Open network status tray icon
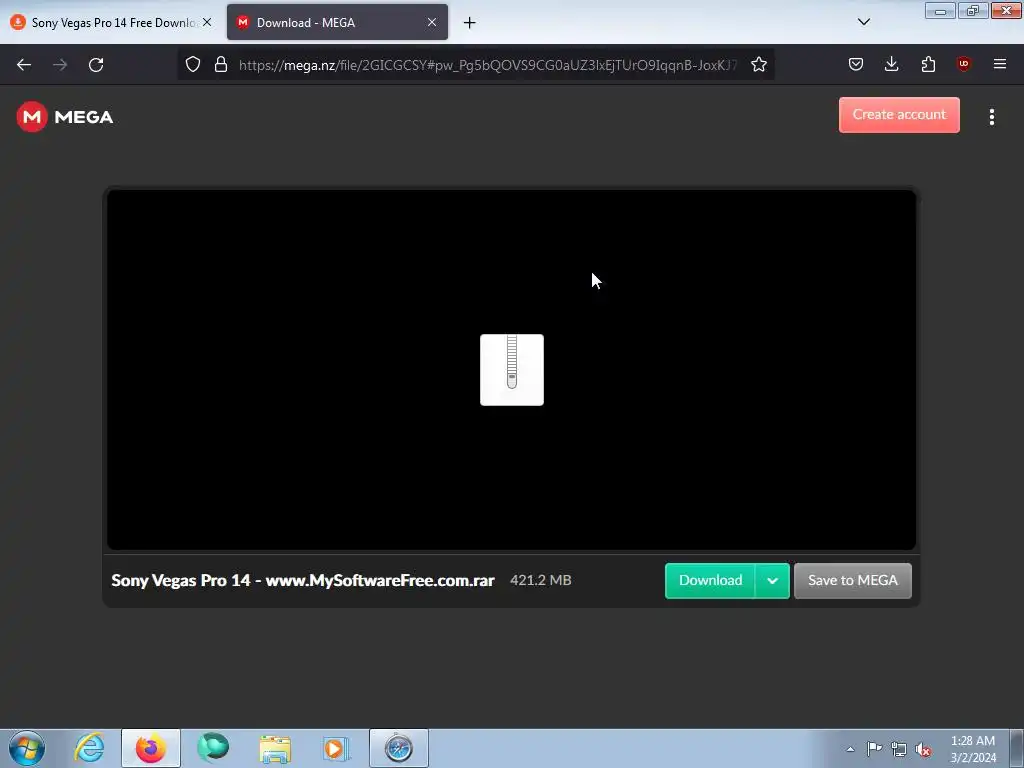Viewport: 1024px width, 768px height. pos(899,749)
